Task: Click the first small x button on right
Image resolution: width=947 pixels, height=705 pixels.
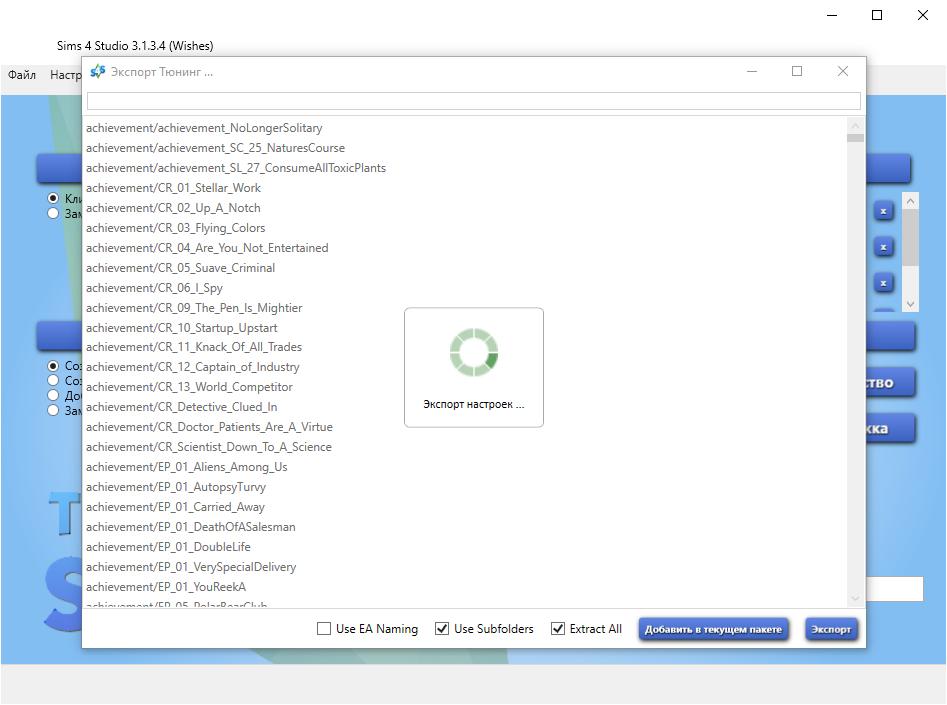Action: pyautogui.click(x=883, y=211)
